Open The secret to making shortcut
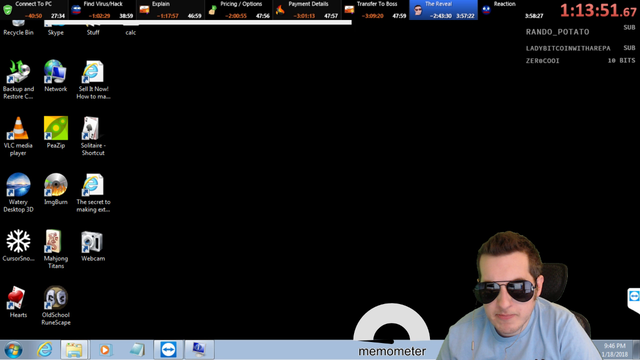This screenshot has height=360, width=640. (x=93, y=192)
